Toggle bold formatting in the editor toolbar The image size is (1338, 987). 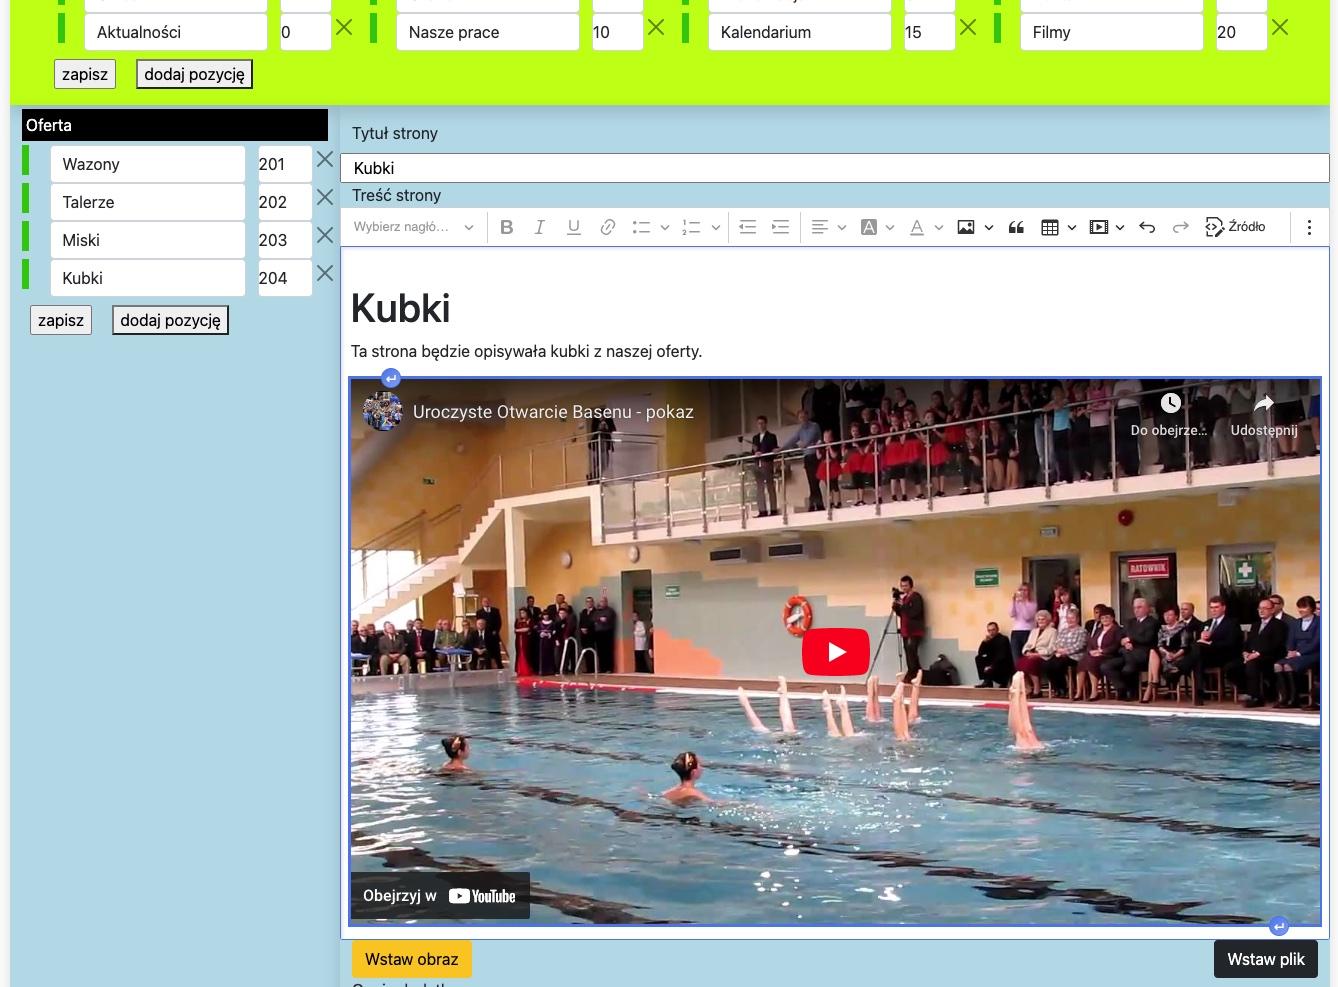tap(507, 227)
